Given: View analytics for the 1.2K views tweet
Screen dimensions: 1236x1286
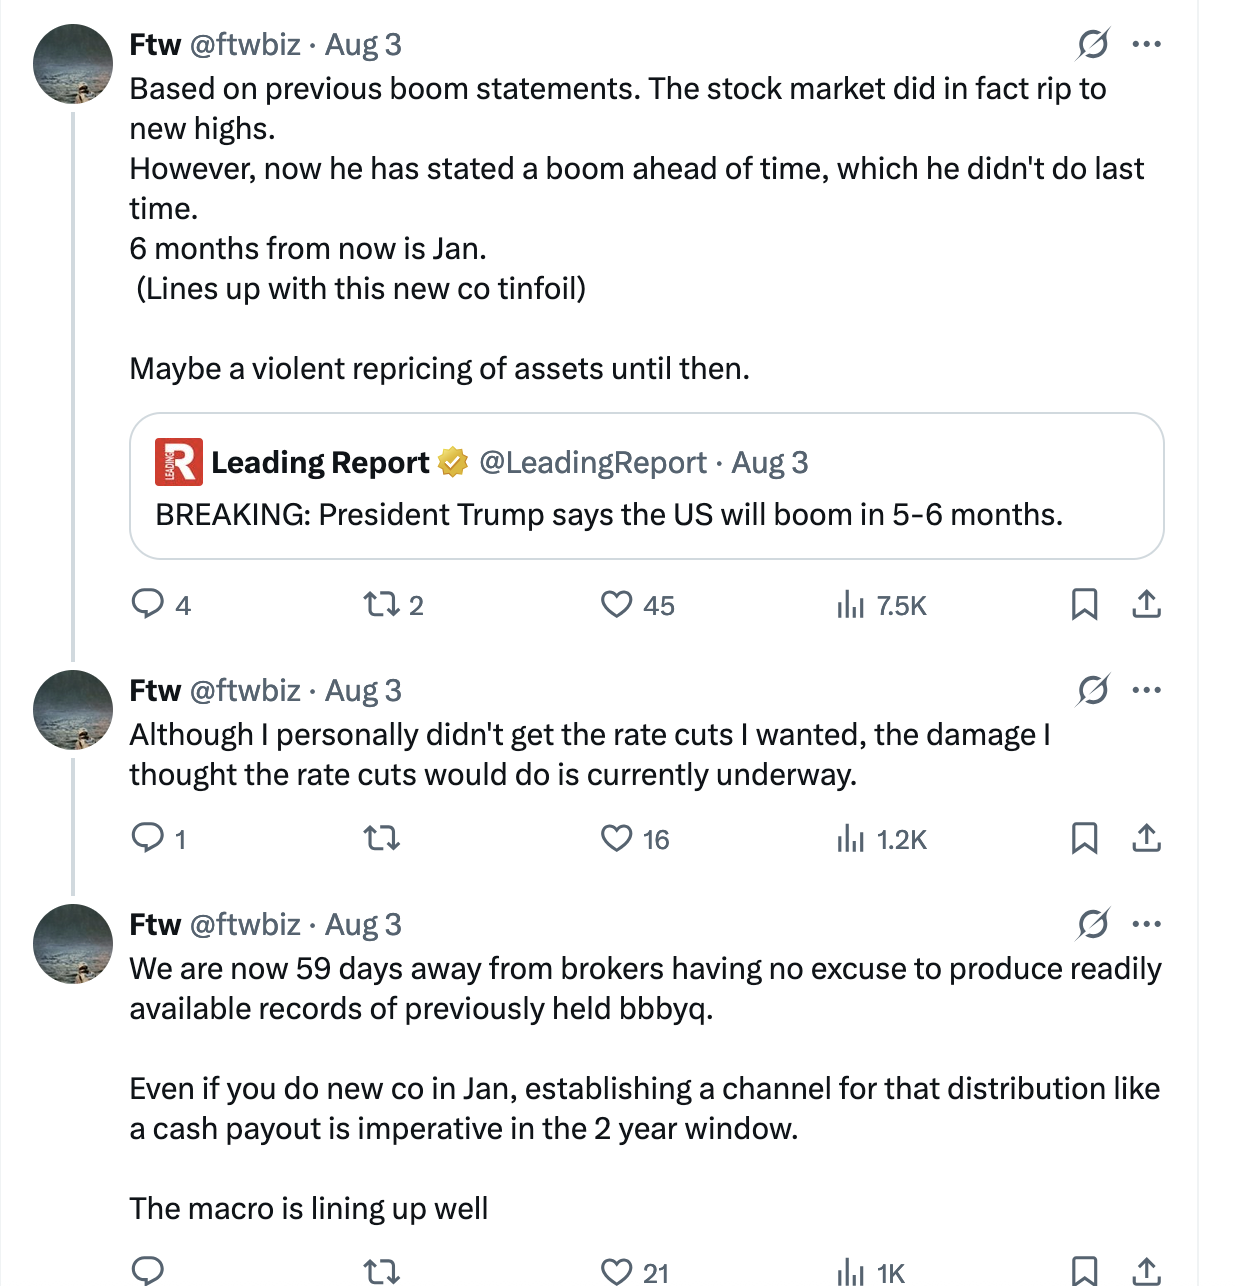Looking at the screenshot, I should tap(850, 838).
